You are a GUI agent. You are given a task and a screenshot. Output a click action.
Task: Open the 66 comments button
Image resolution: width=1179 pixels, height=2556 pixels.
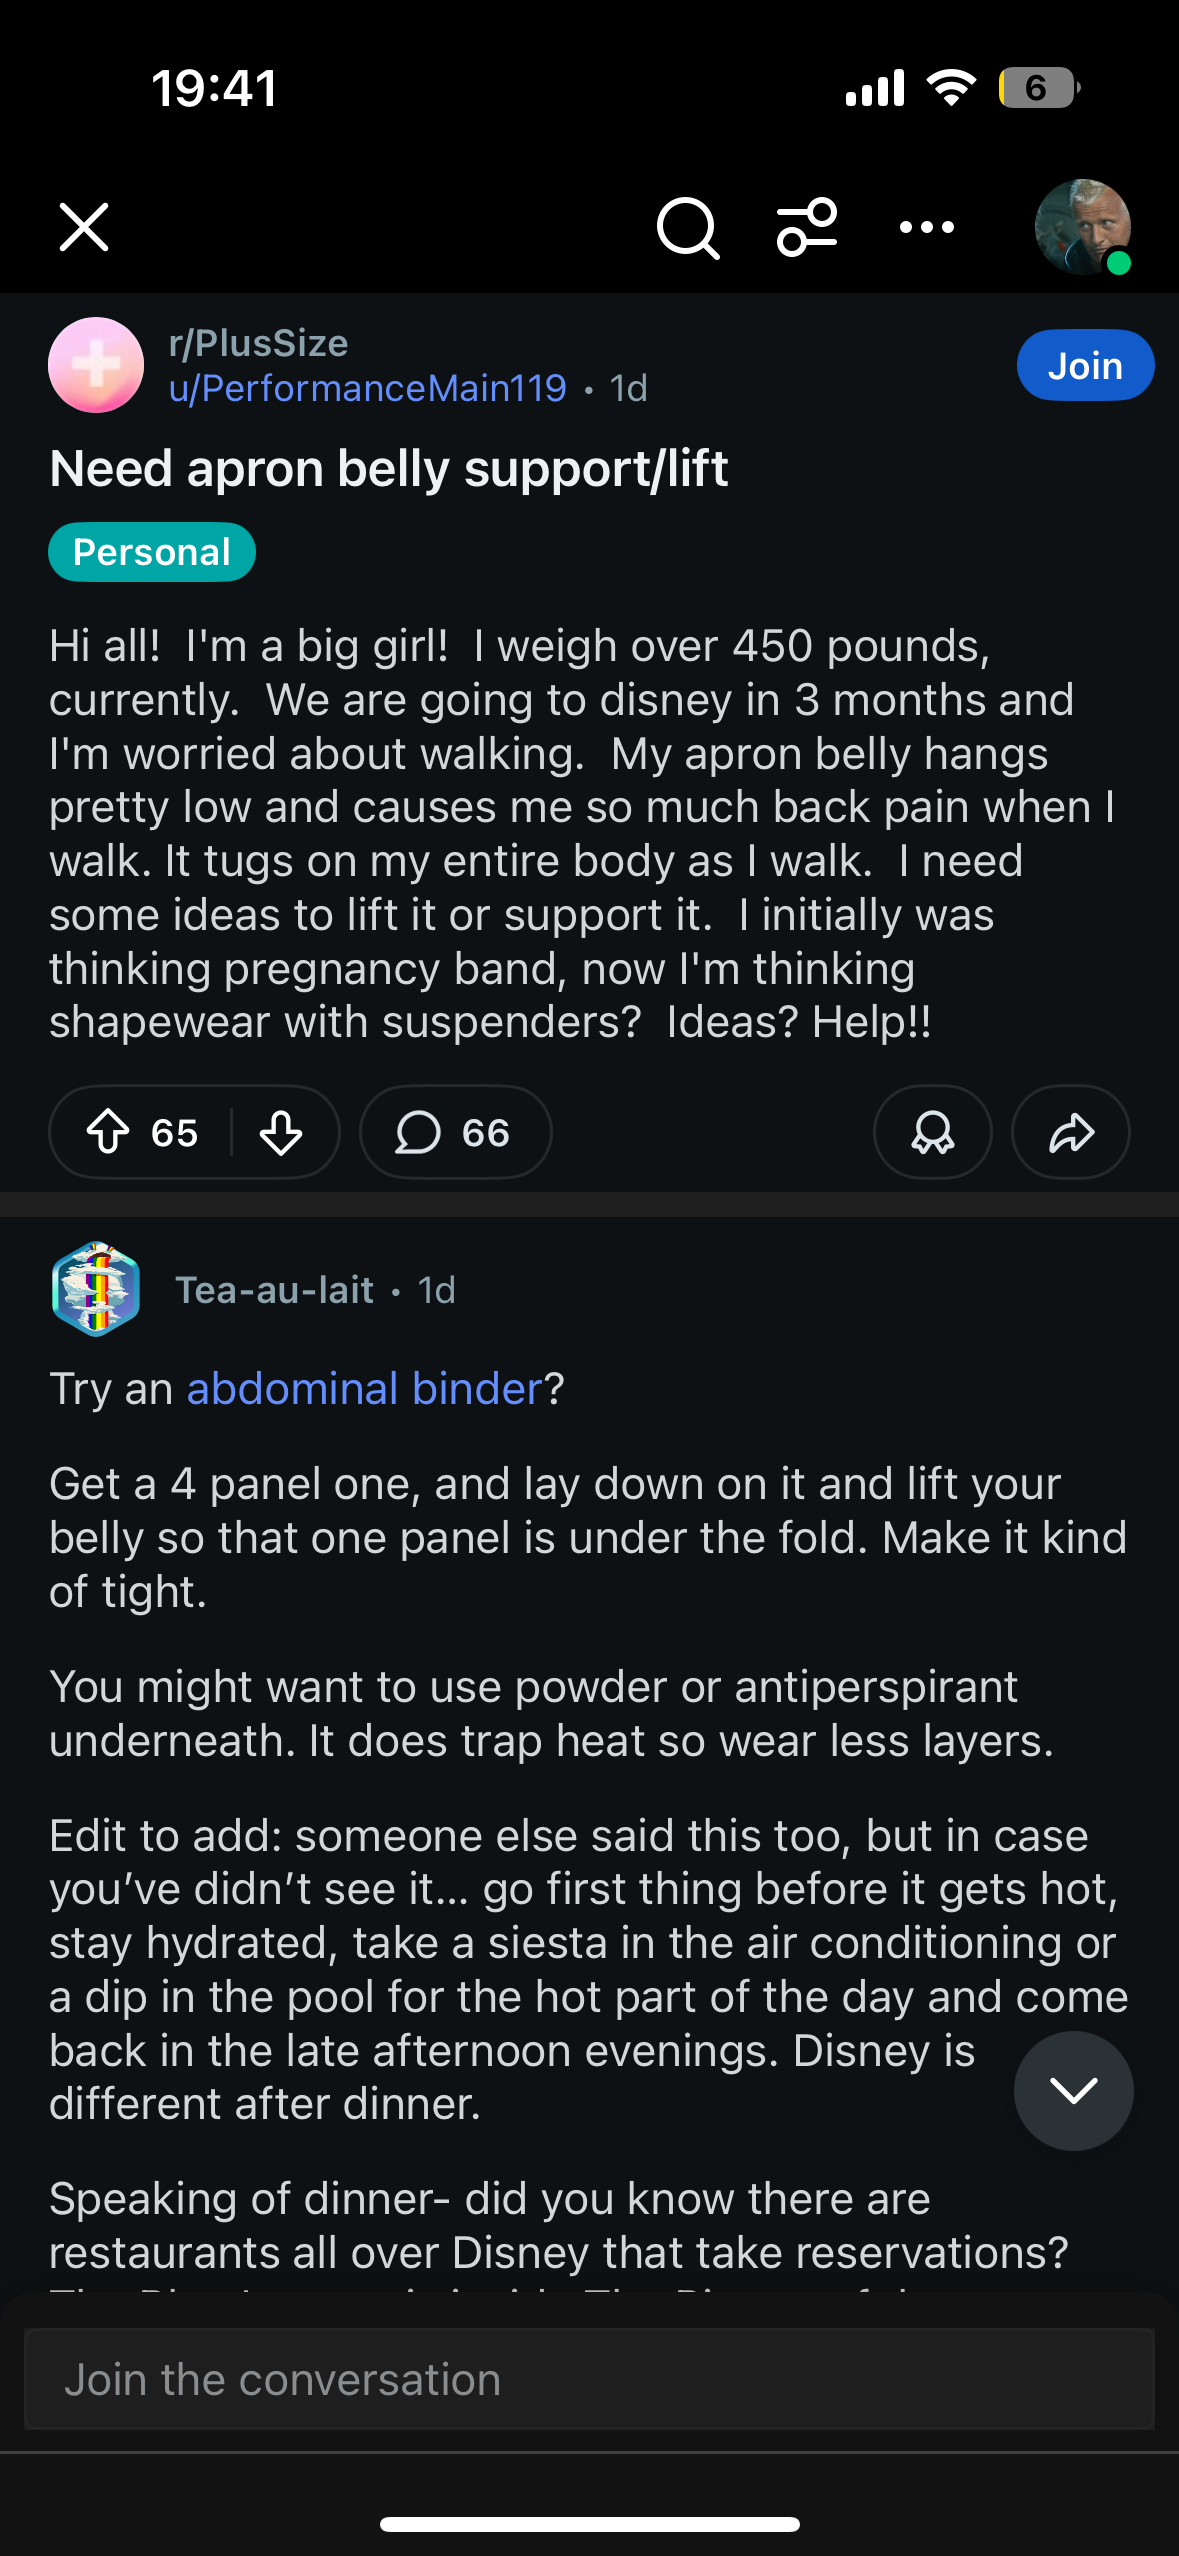coord(455,1133)
